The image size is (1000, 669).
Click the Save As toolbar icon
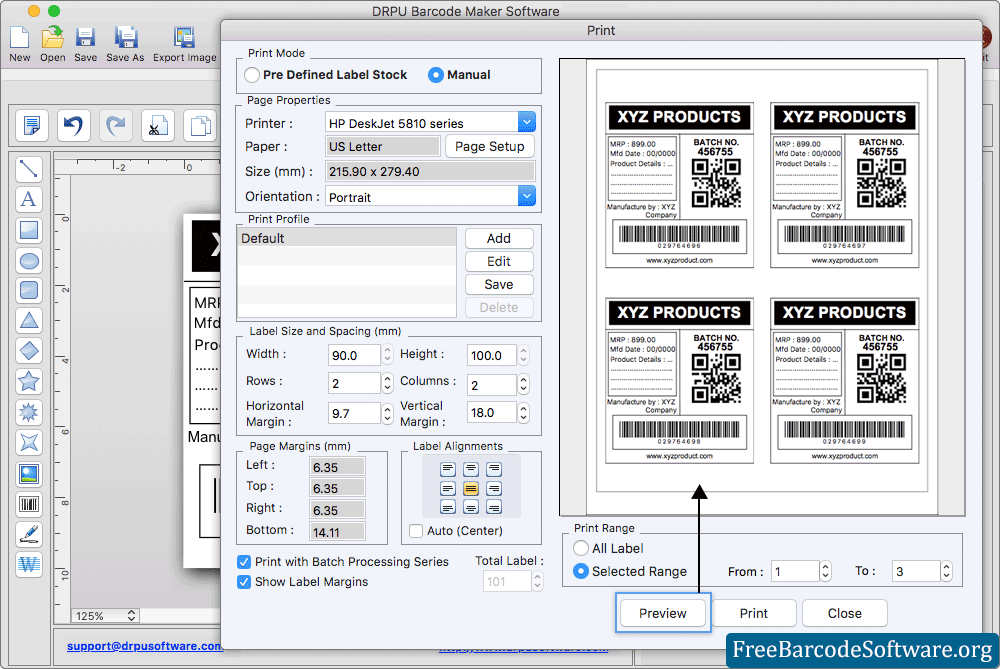pyautogui.click(x=126, y=38)
